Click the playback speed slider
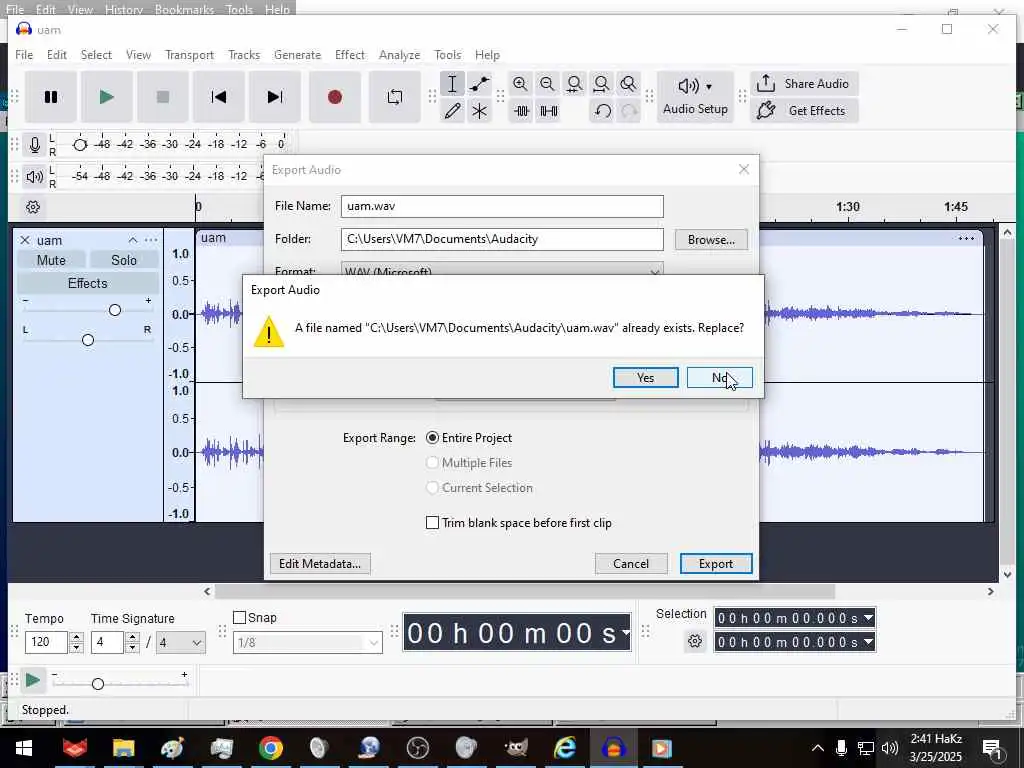The height and width of the screenshot is (768, 1024). tap(98, 684)
